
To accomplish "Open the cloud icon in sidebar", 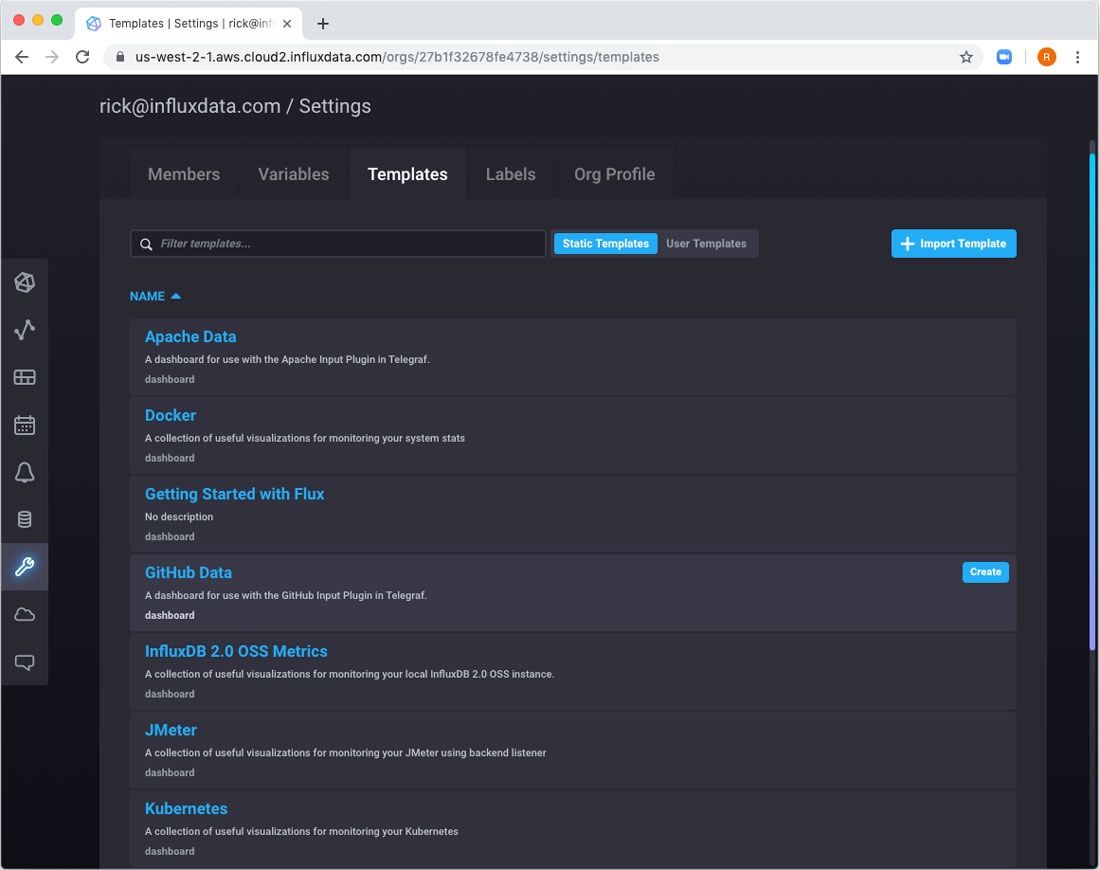I will pyautogui.click(x=25, y=614).
